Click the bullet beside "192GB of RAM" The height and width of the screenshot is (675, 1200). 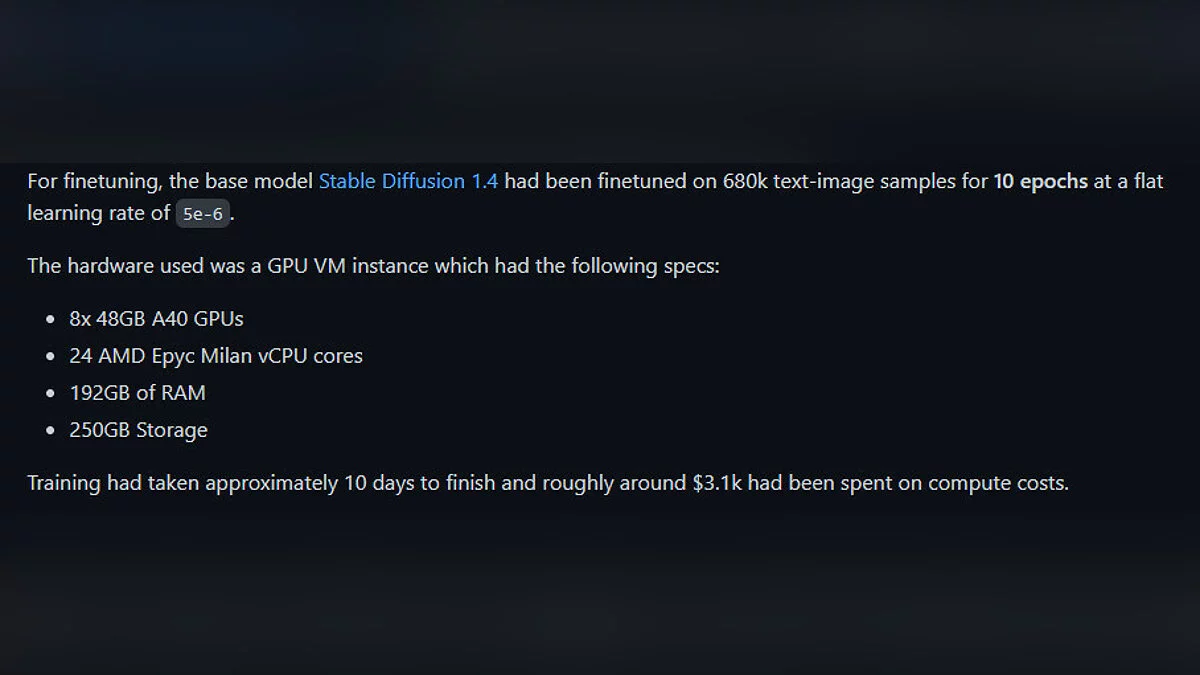pos(51,394)
